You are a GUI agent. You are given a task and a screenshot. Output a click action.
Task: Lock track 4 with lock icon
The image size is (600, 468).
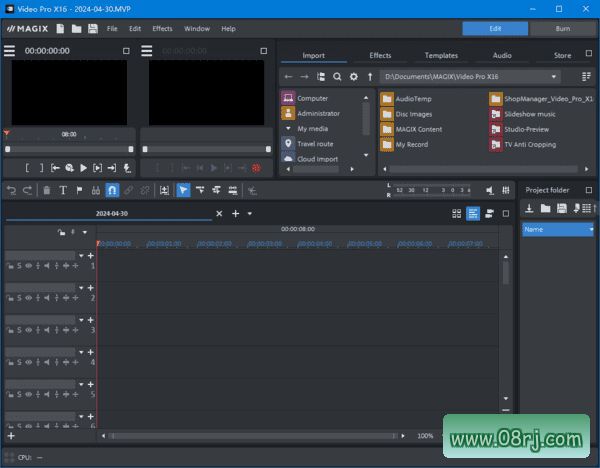(10, 362)
